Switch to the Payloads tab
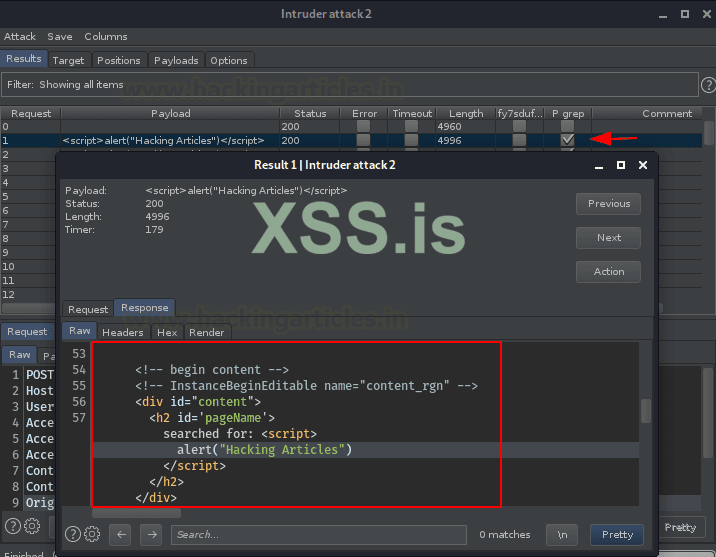Viewport: 716px width, 557px height. pyautogui.click(x=176, y=60)
